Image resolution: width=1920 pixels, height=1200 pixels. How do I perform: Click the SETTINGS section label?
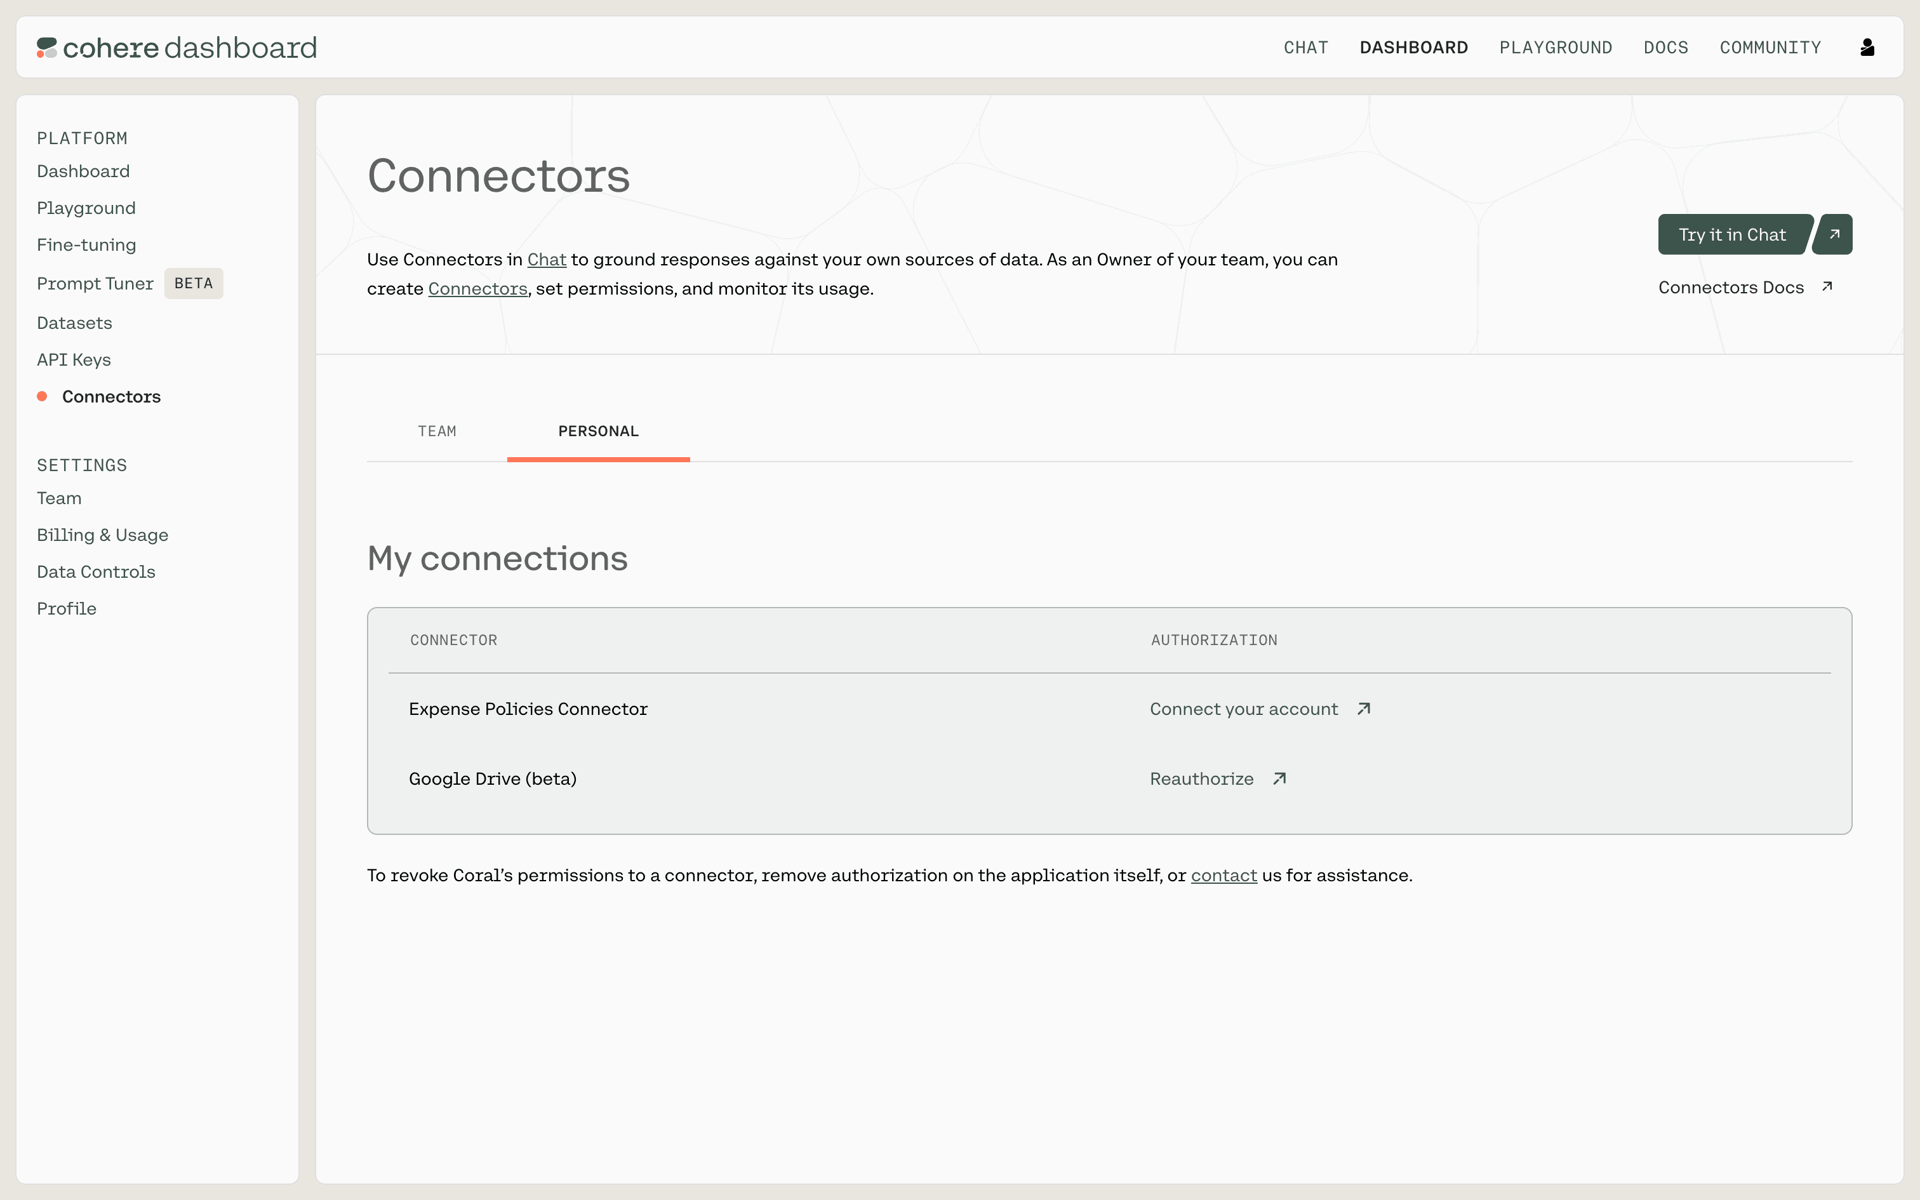82,465
